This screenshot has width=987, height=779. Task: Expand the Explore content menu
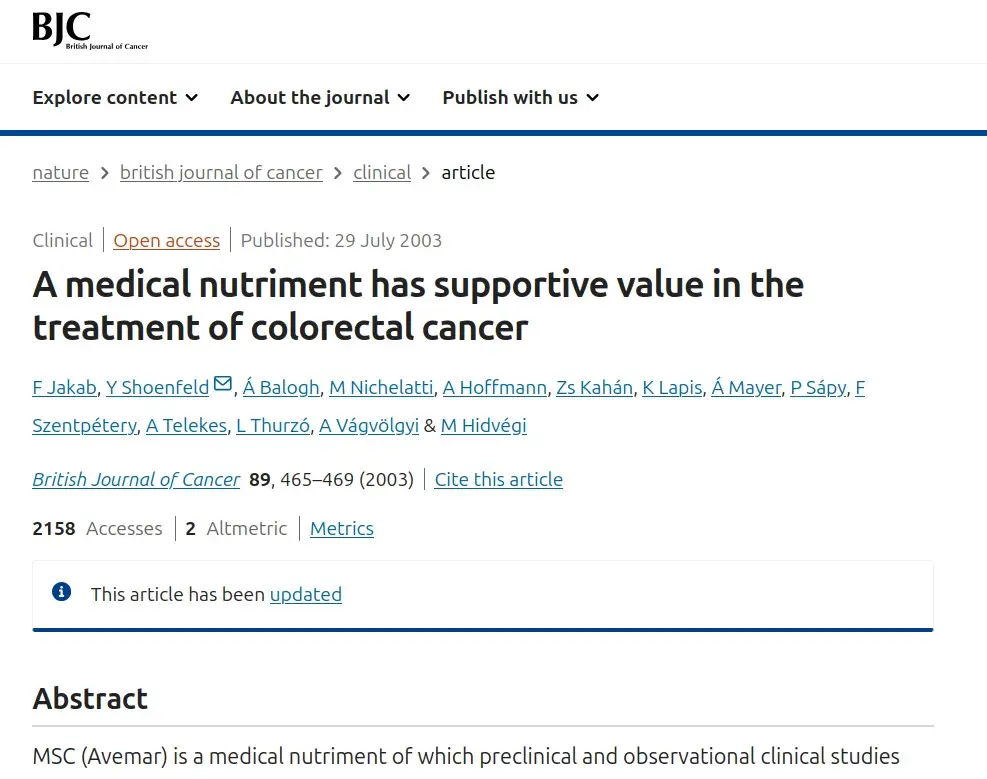coord(115,98)
